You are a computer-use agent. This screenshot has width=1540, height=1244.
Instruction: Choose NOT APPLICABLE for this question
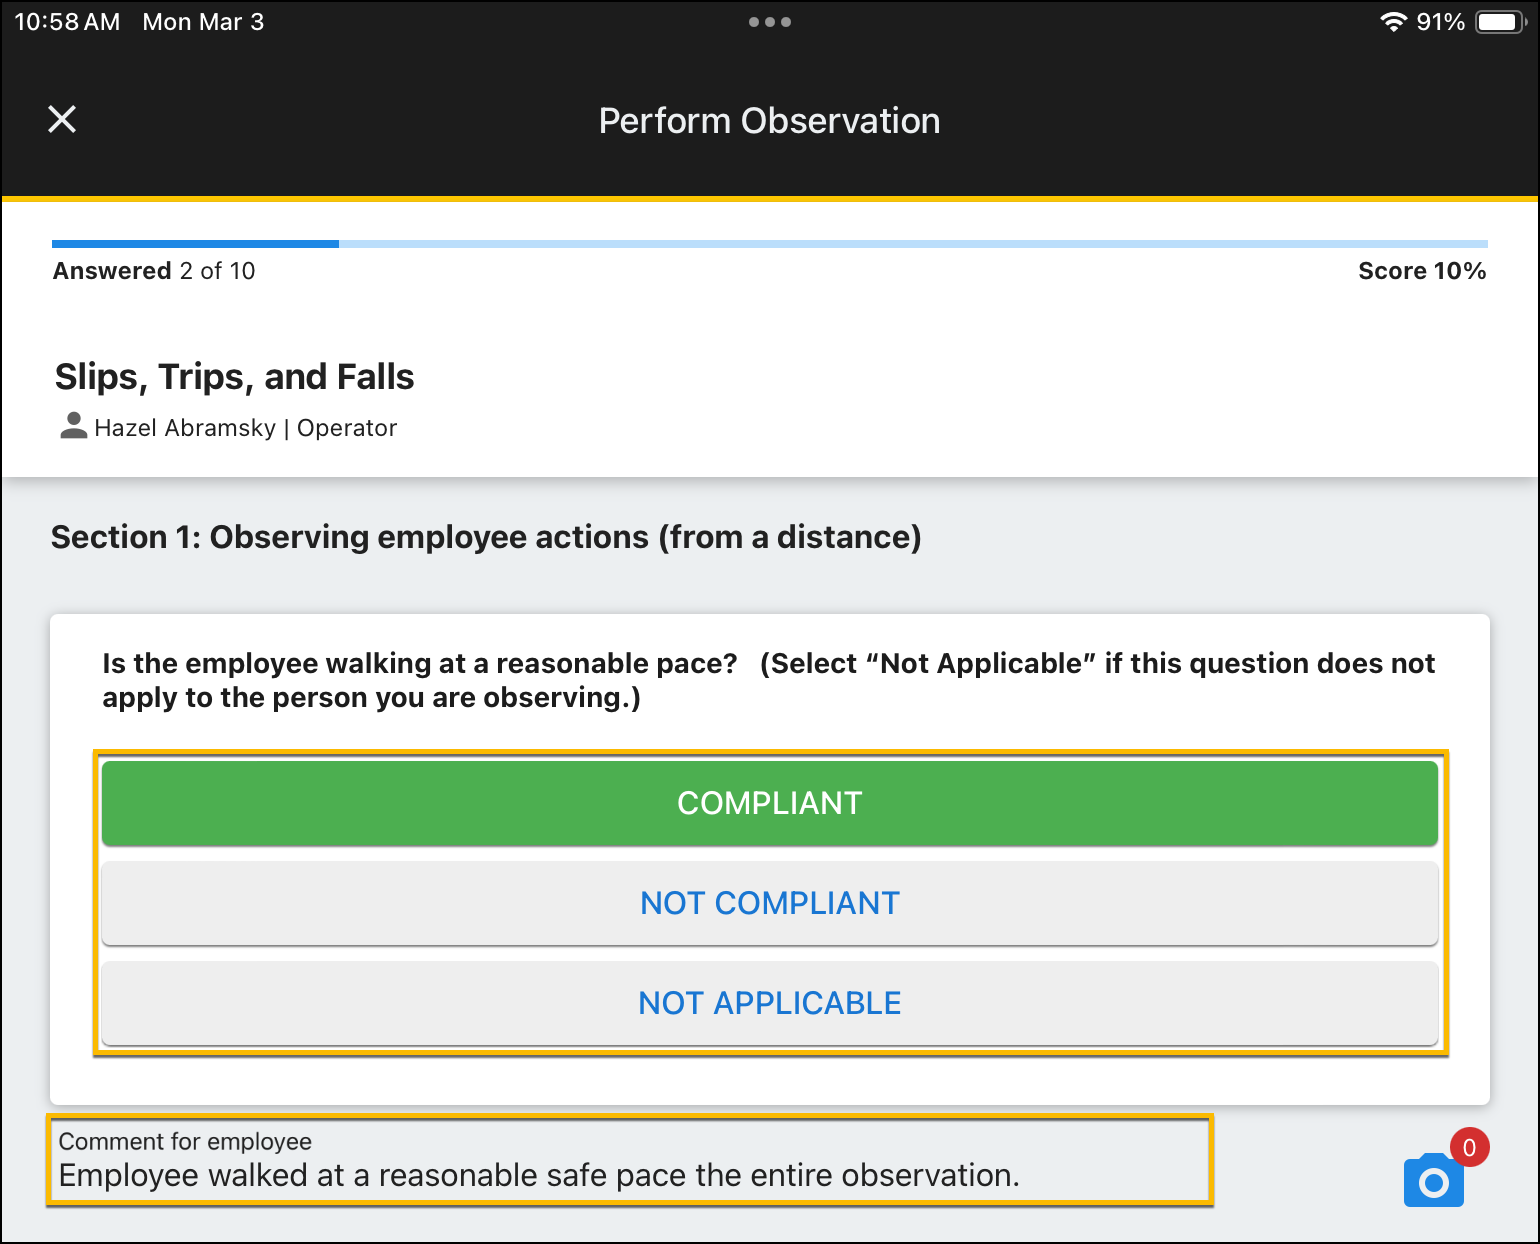click(x=769, y=1003)
